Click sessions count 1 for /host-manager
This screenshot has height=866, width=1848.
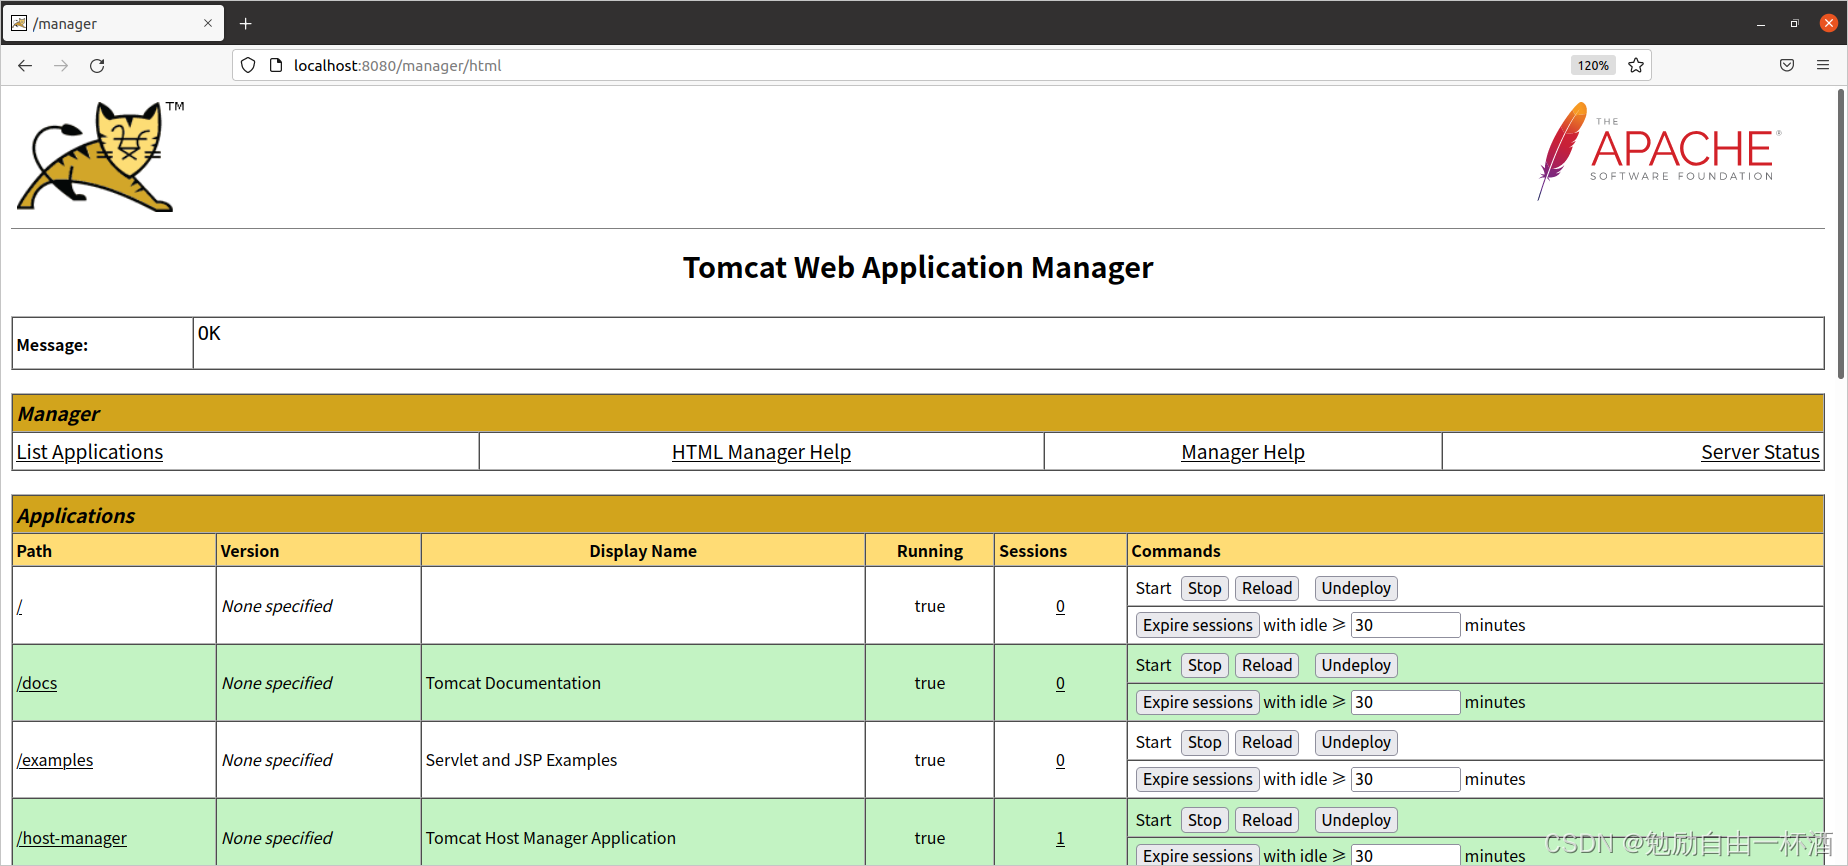(1060, 838)
